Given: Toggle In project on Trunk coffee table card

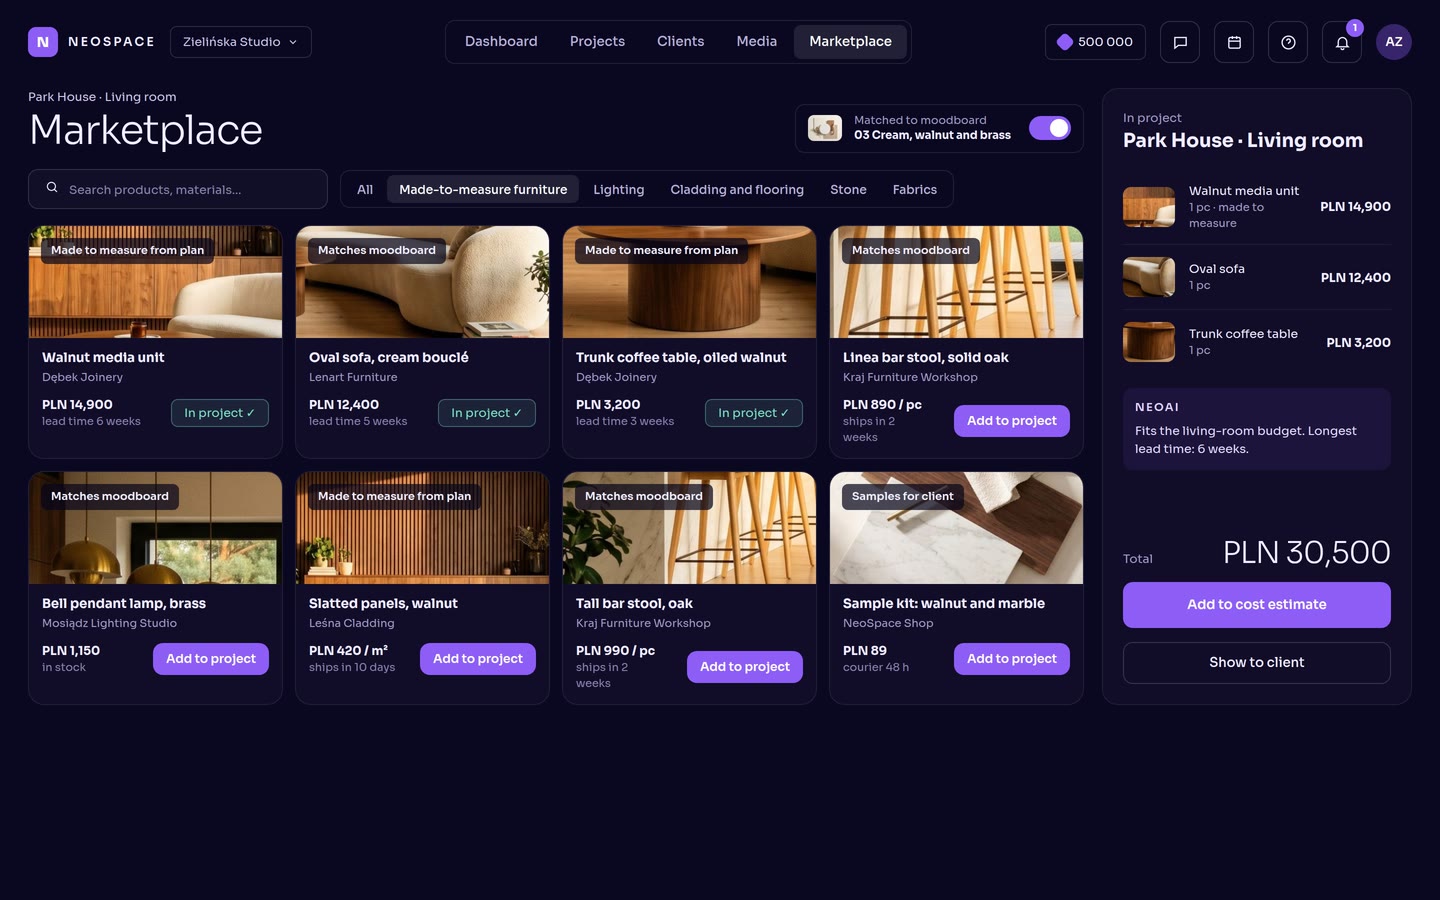Looking at the screenshot, I should pyautogui.click(x=754, y=413).
